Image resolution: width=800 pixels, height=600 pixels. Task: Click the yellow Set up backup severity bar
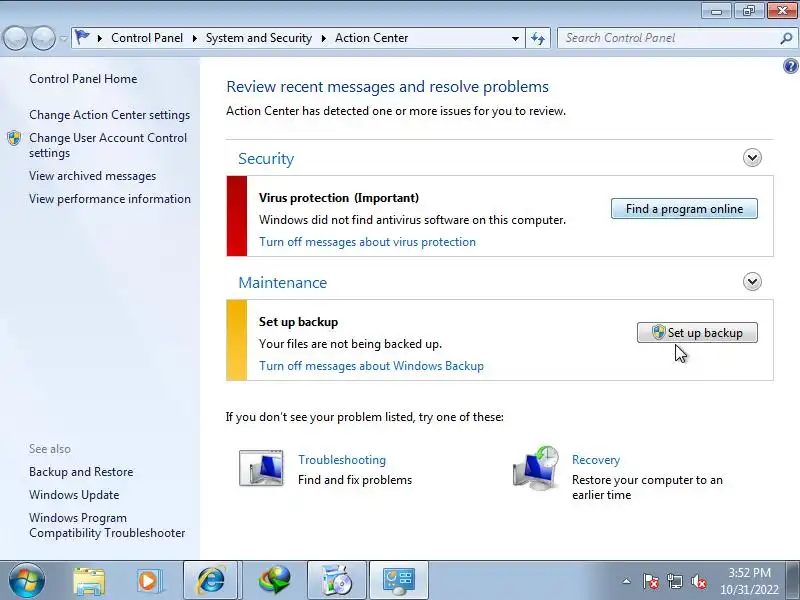pos(237,340)
